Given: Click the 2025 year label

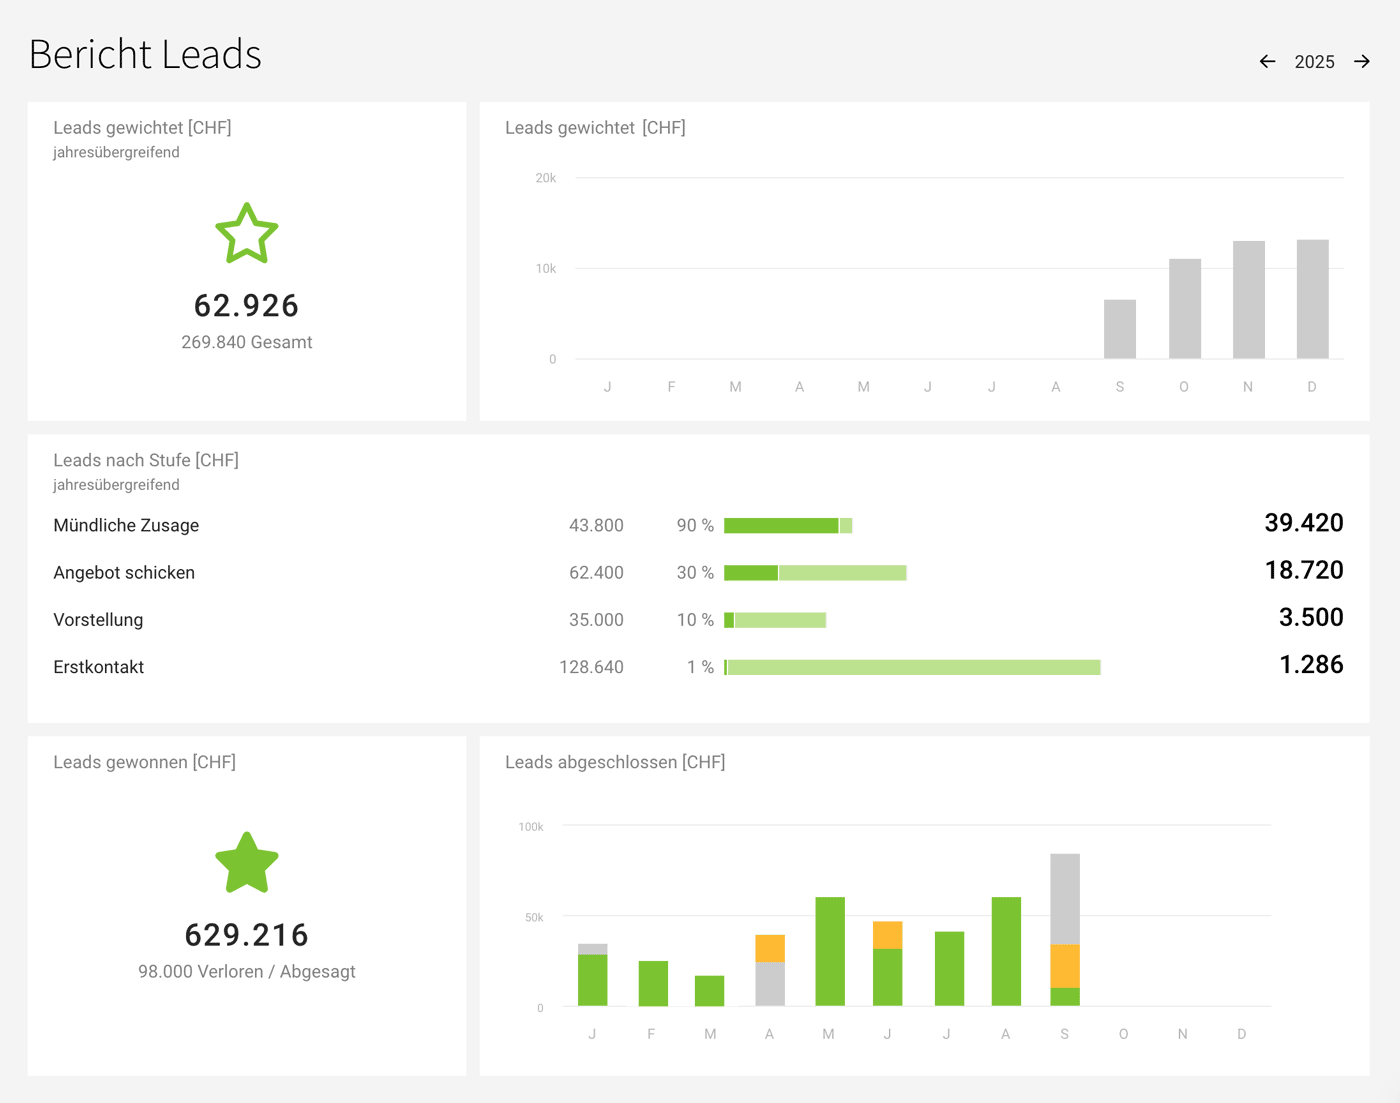Looking at the screenshot, I should tap(1314, 61).
